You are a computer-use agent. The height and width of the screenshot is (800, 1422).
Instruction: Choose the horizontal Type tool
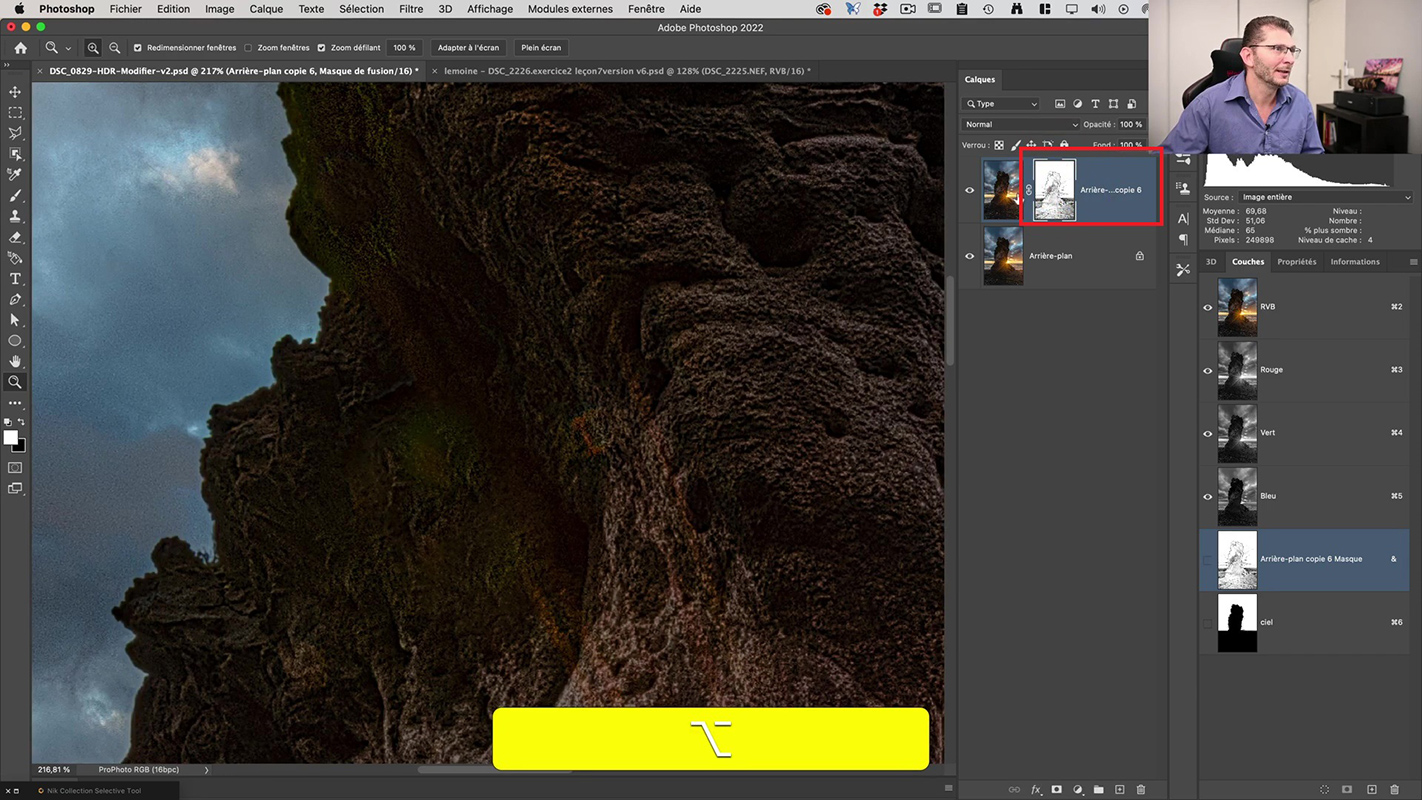(x=15, y=279)
